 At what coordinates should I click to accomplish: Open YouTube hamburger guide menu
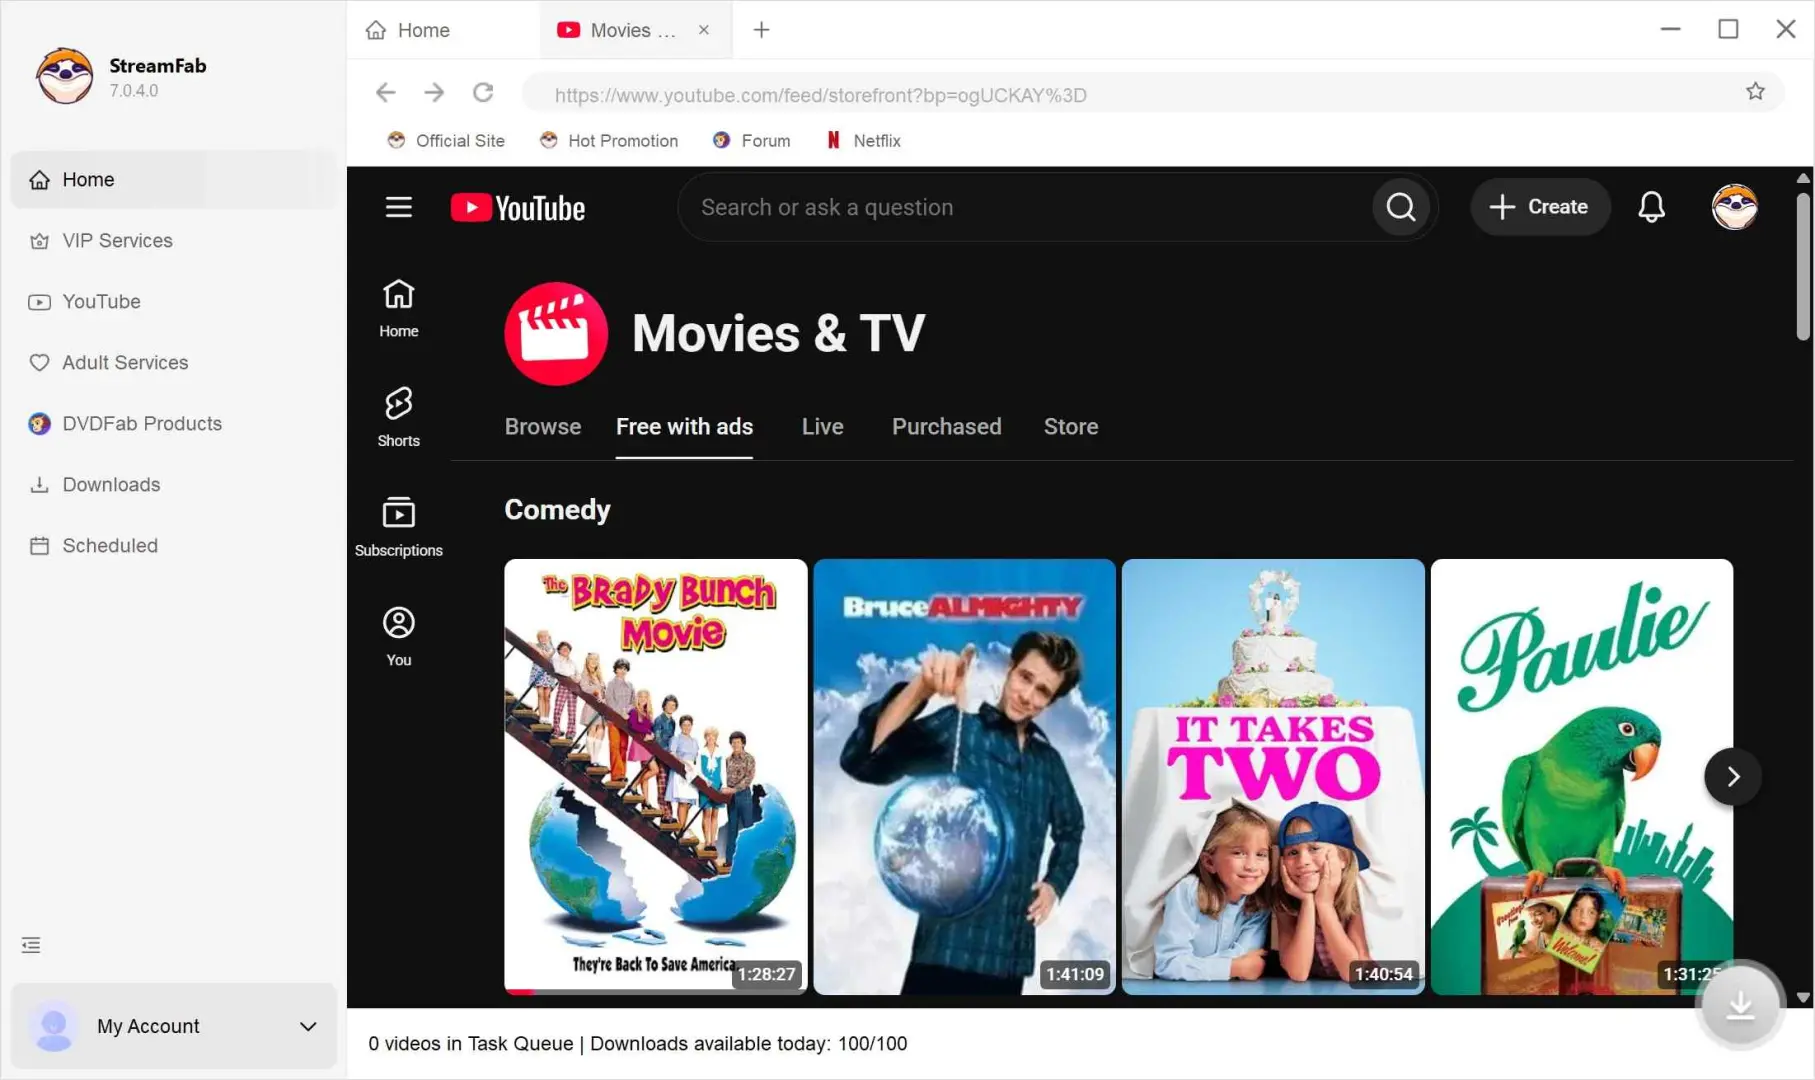point(399,207)
